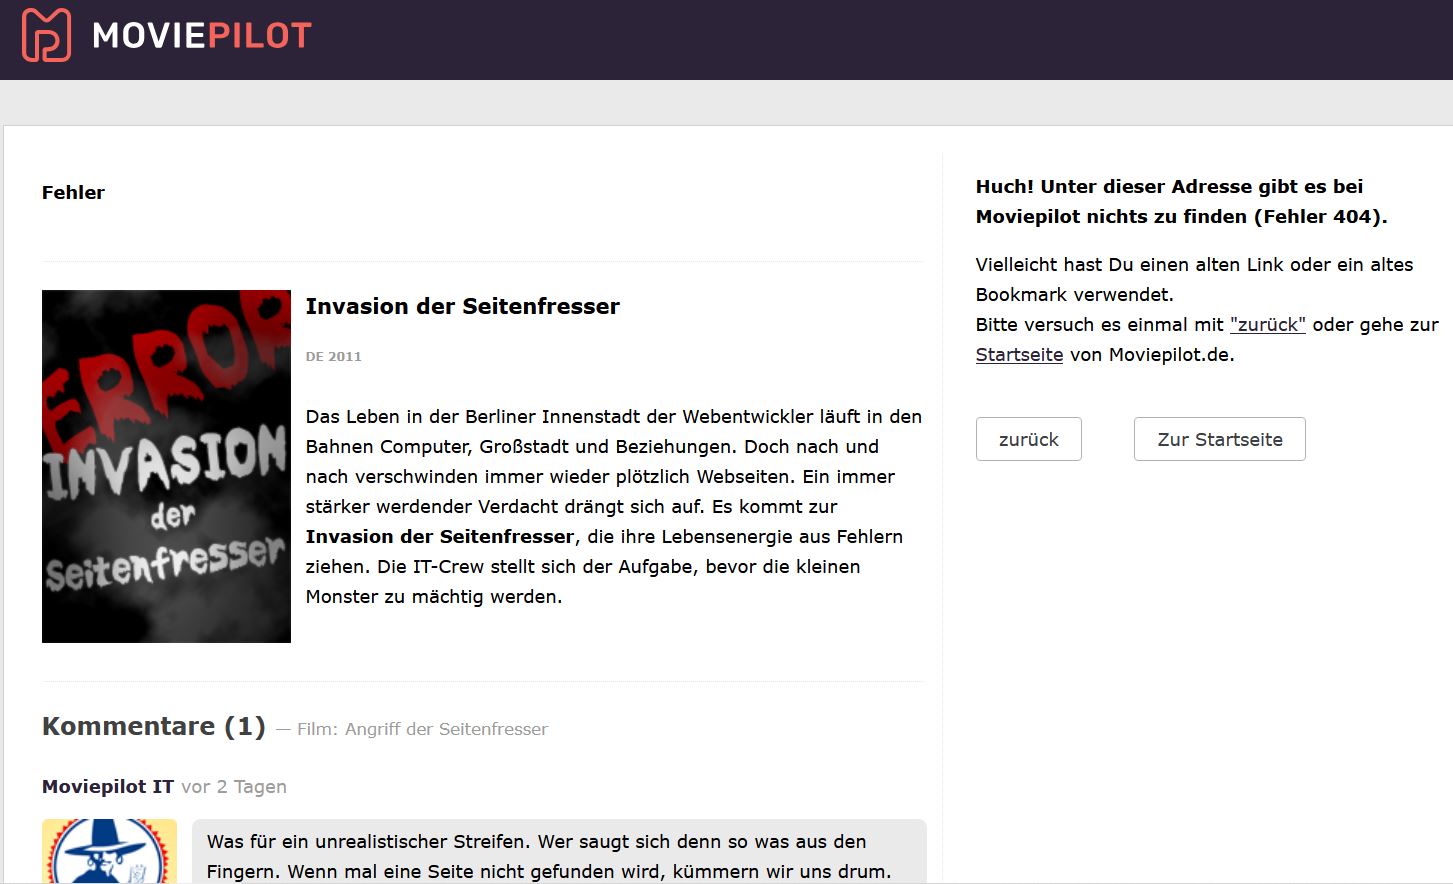1453x884 pixels.
Task: Click the Moviepilot logo icon
Action: (x=46, y=35)
